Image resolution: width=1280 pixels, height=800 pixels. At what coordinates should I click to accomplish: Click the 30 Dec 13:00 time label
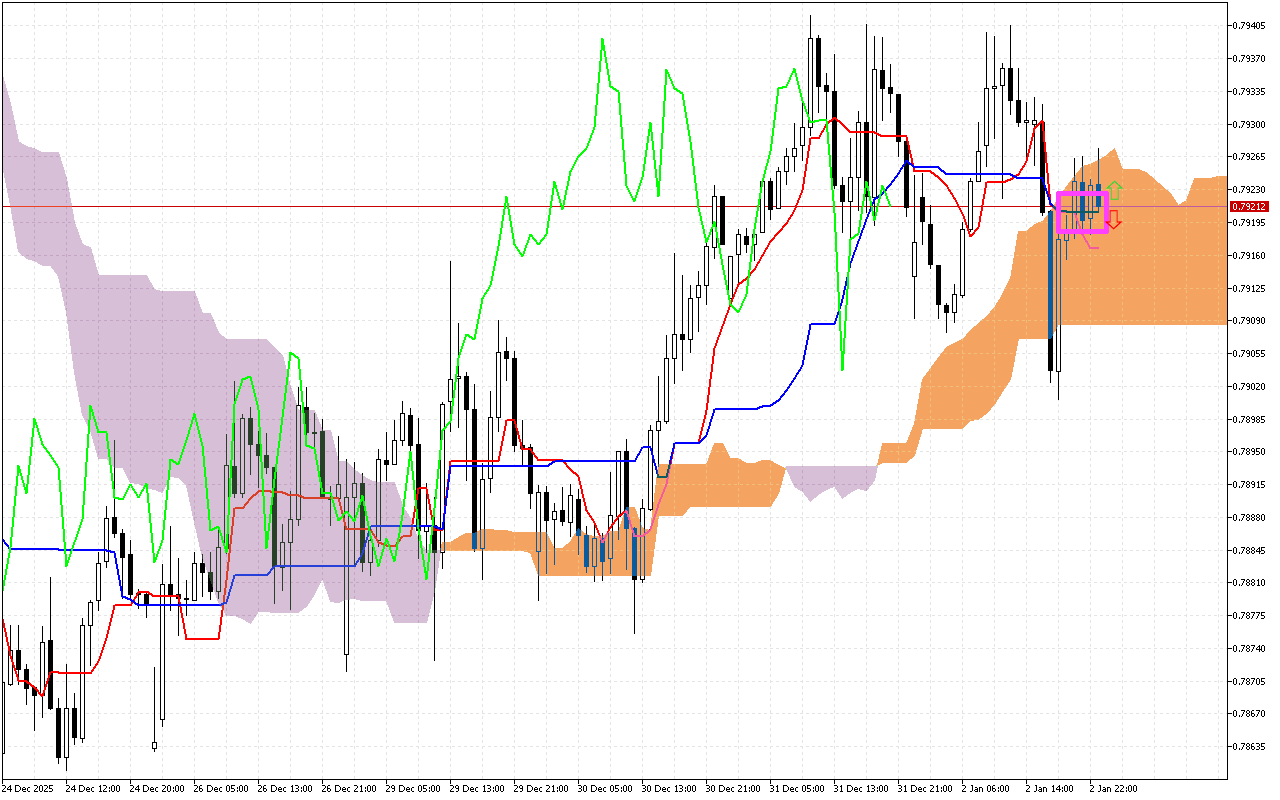click(669, 788)
